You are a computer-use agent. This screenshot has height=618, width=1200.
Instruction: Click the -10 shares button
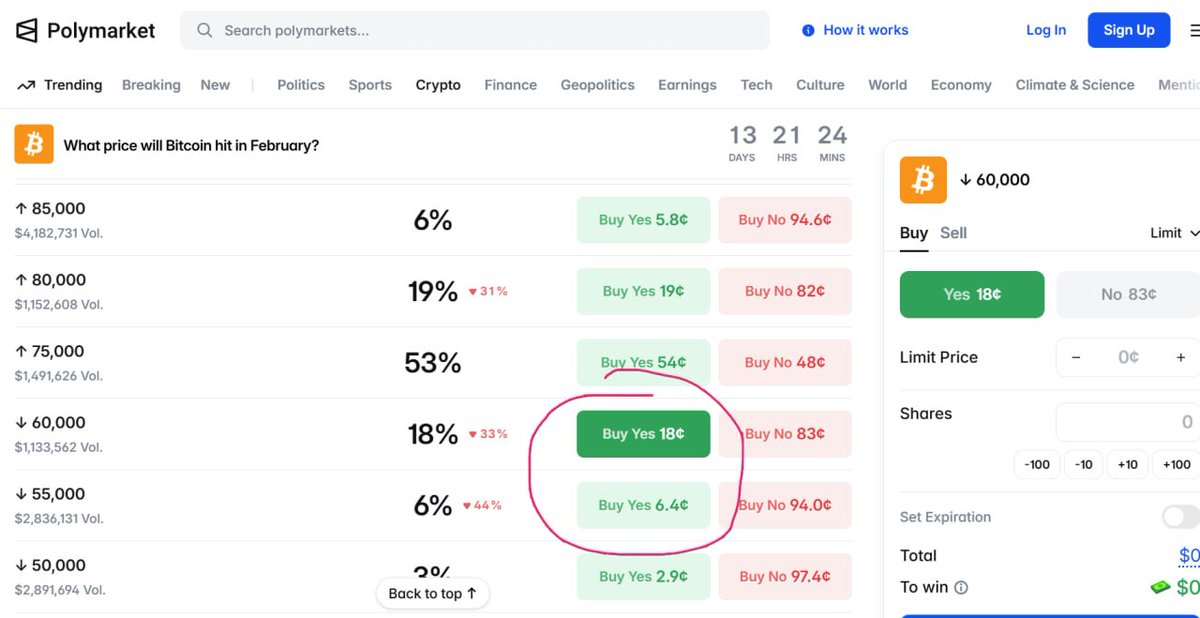(1083, 464)
